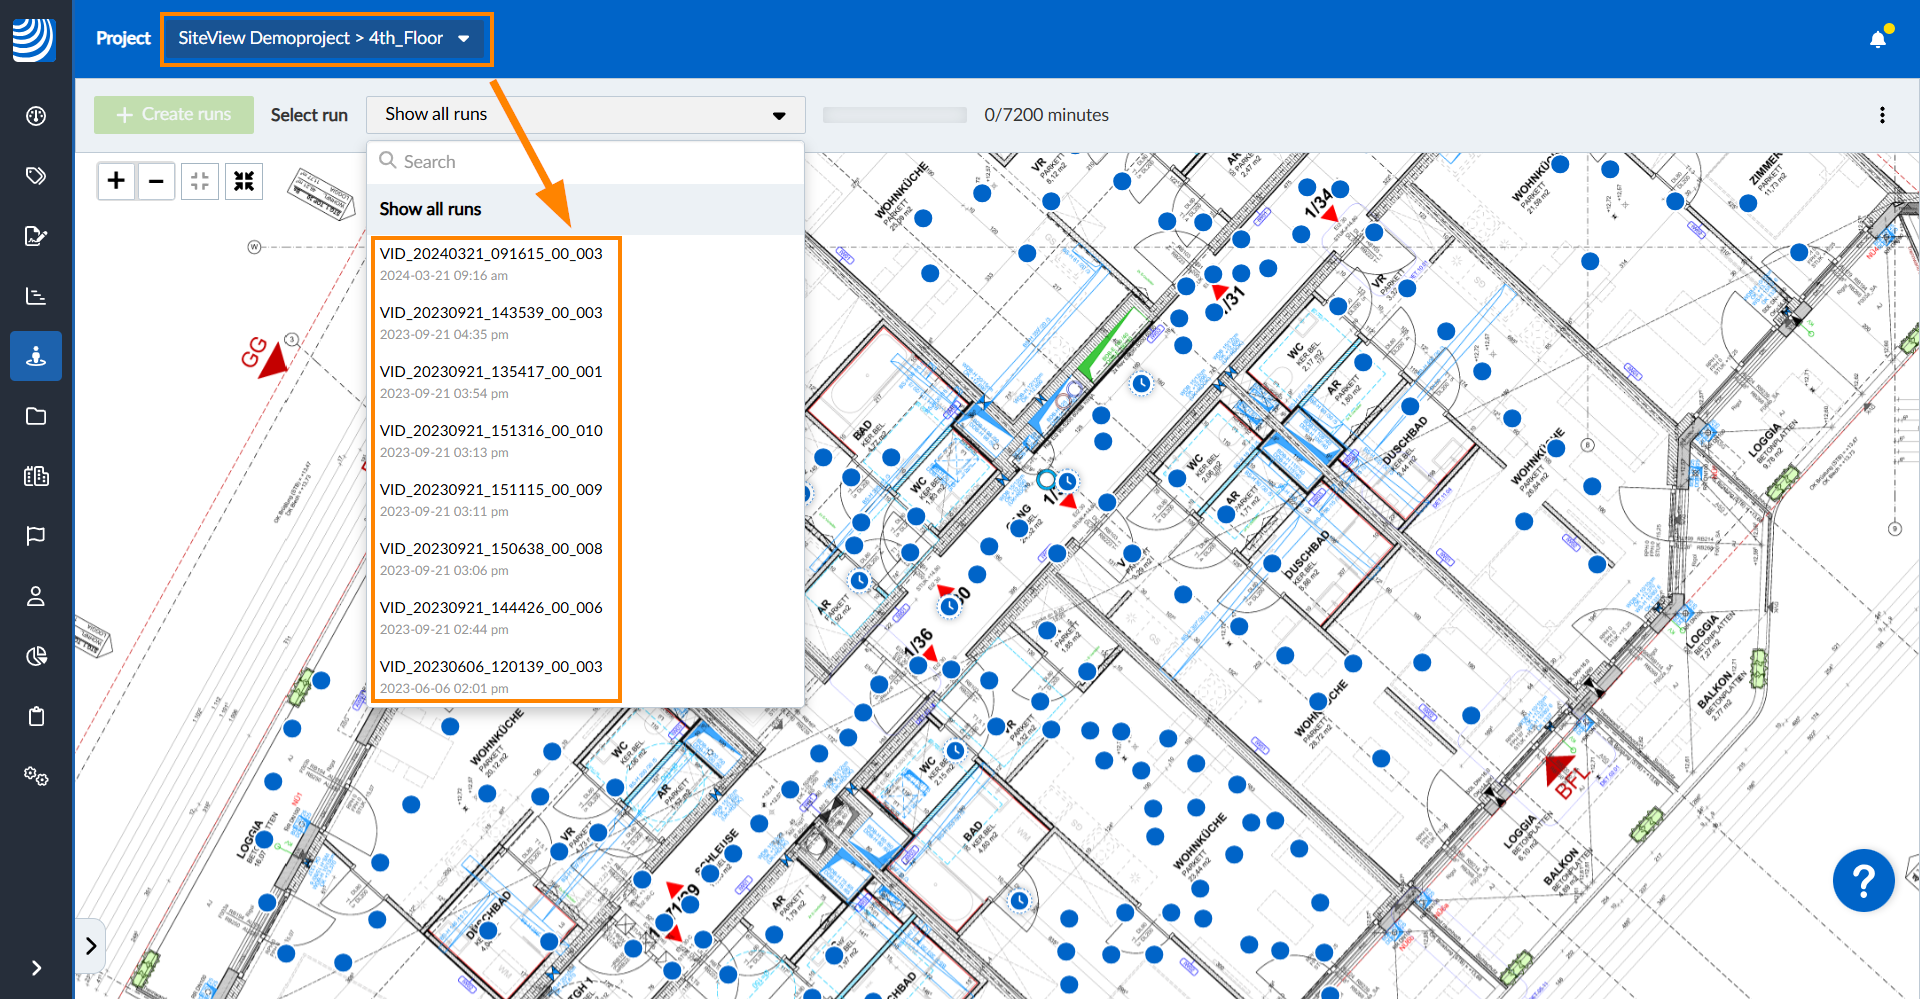Screen dimensions: 1920x999
Task: Open the user profile icon in sidebar
Action: tap(36, 596)
